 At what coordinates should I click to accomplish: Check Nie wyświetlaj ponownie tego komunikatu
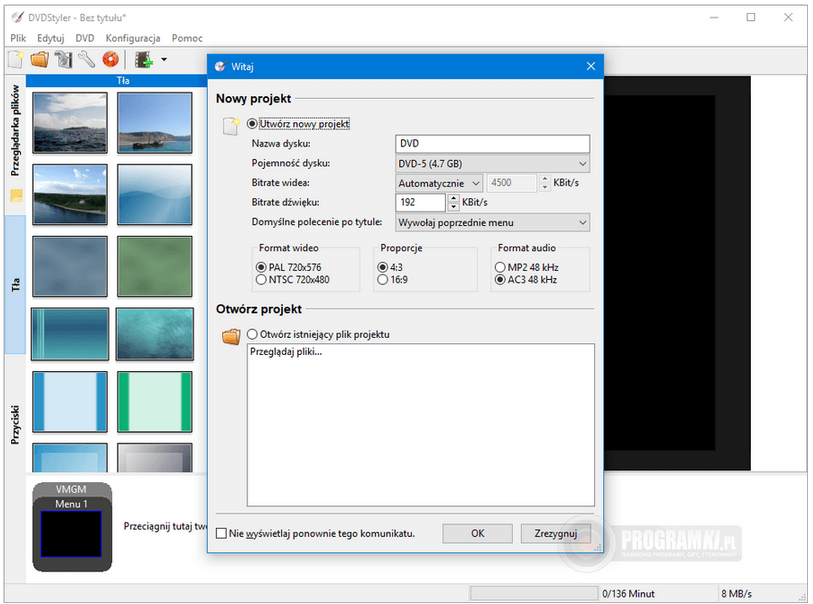coord(221,533)
